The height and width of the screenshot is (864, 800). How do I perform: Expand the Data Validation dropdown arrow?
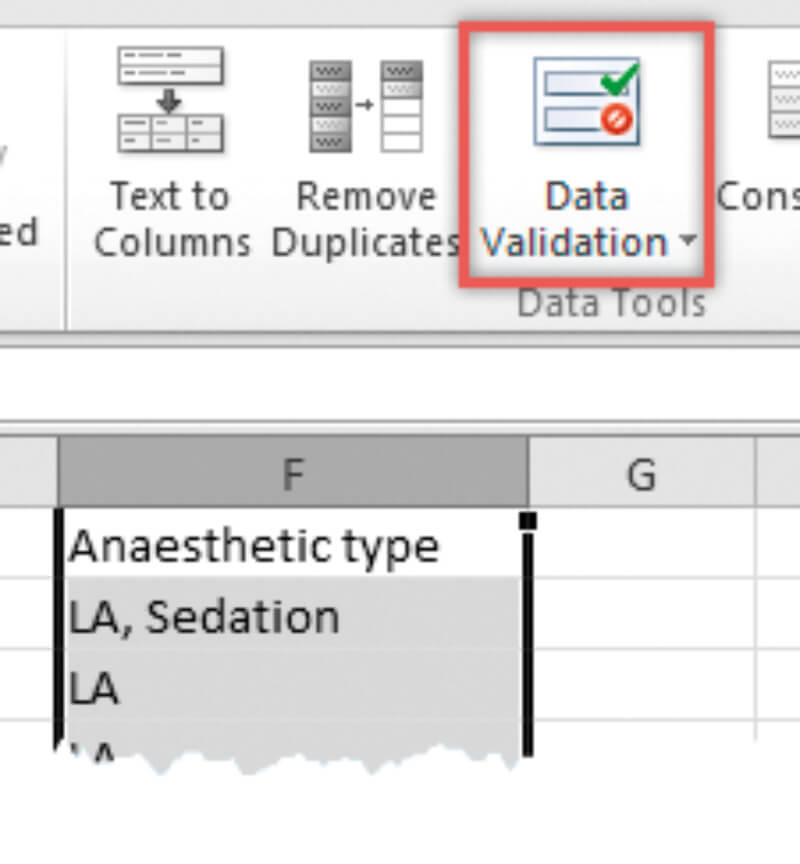pyautogui.click(x=686, y=243)
